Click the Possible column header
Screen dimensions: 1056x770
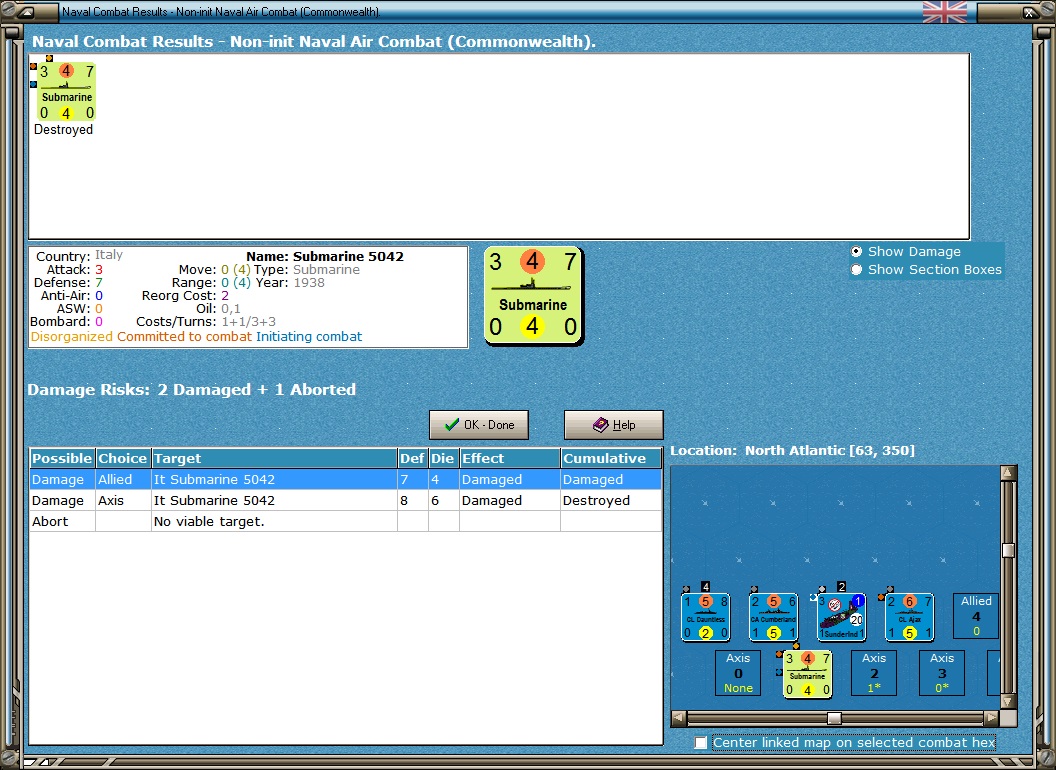point(62,458)
